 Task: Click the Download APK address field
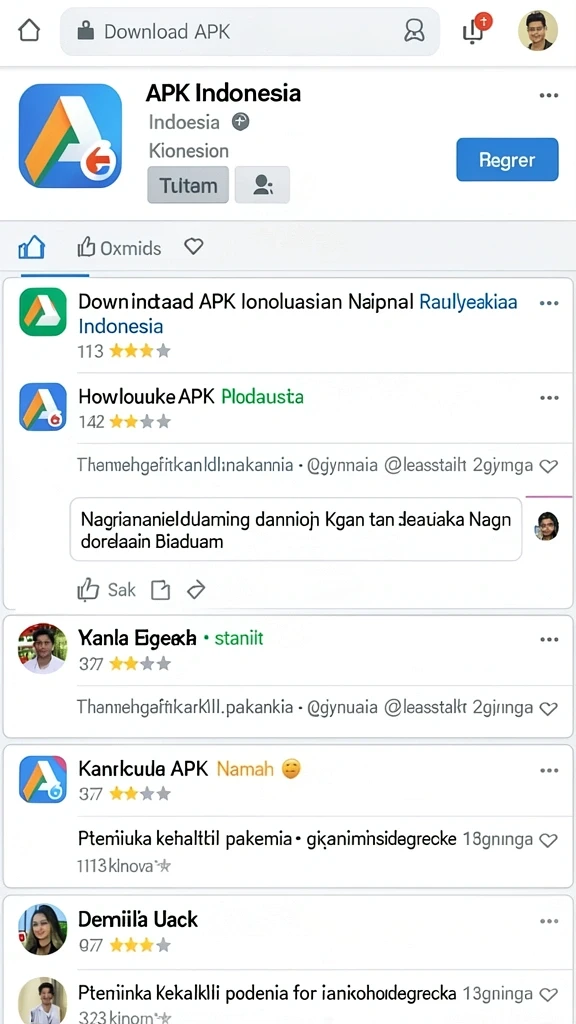pos(249,31)
